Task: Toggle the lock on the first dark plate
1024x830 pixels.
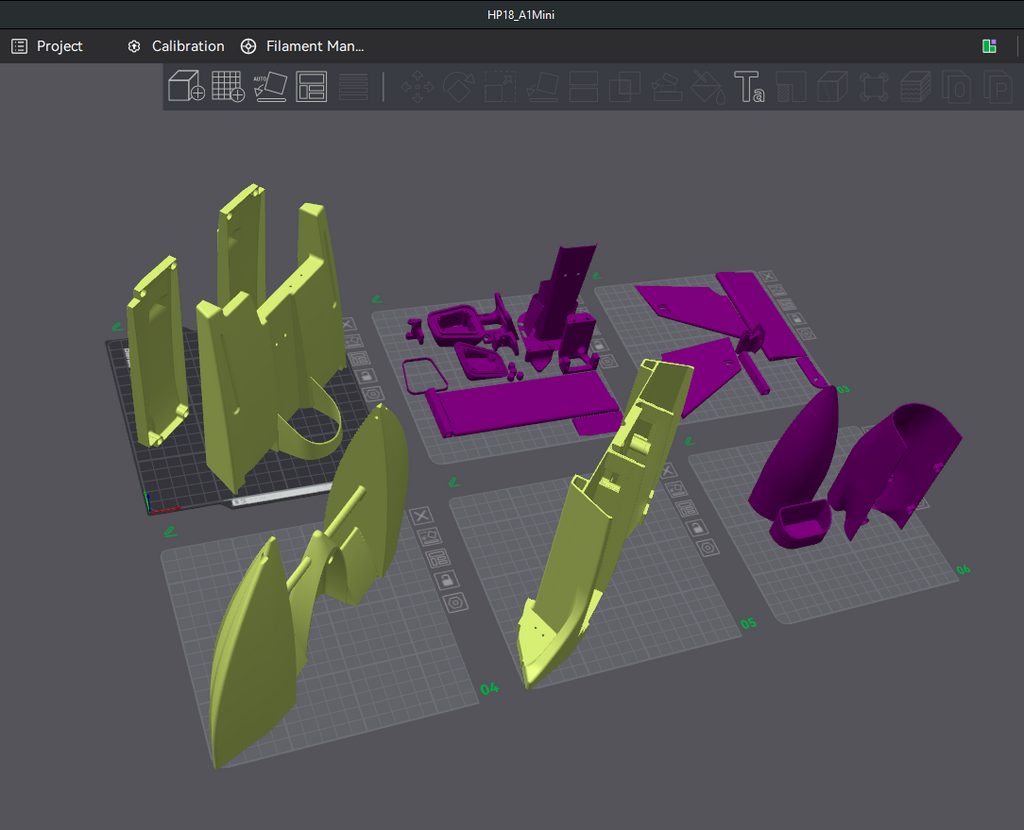Action: (366, 375)
